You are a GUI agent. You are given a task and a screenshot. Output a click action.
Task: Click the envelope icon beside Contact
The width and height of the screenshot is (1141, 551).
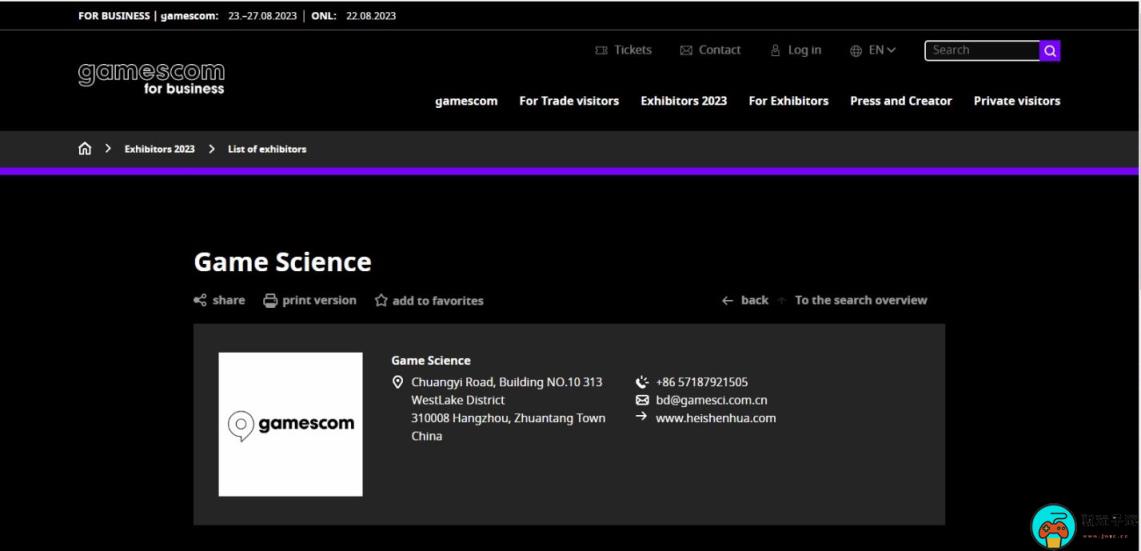click(x=685, y=50)
